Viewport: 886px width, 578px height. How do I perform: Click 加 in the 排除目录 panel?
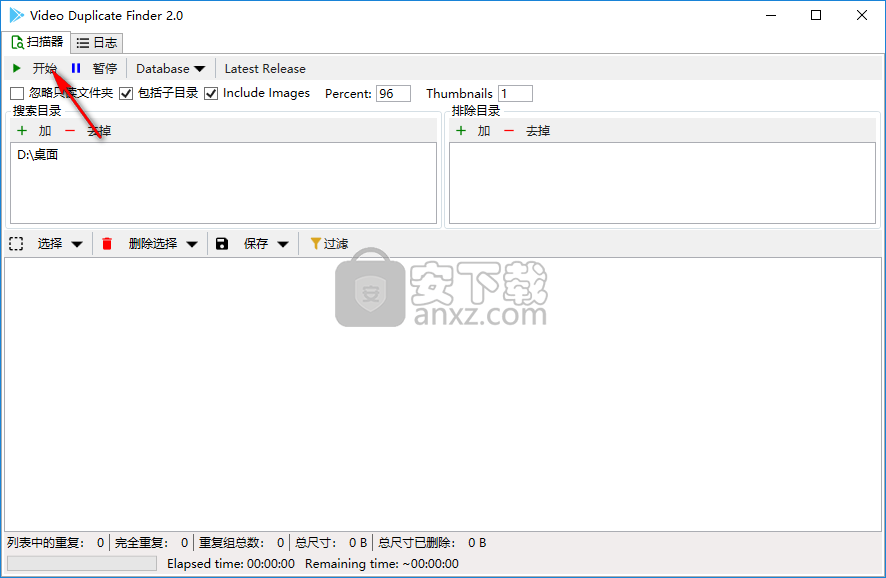pyautogui.click(x=484, y=131)
